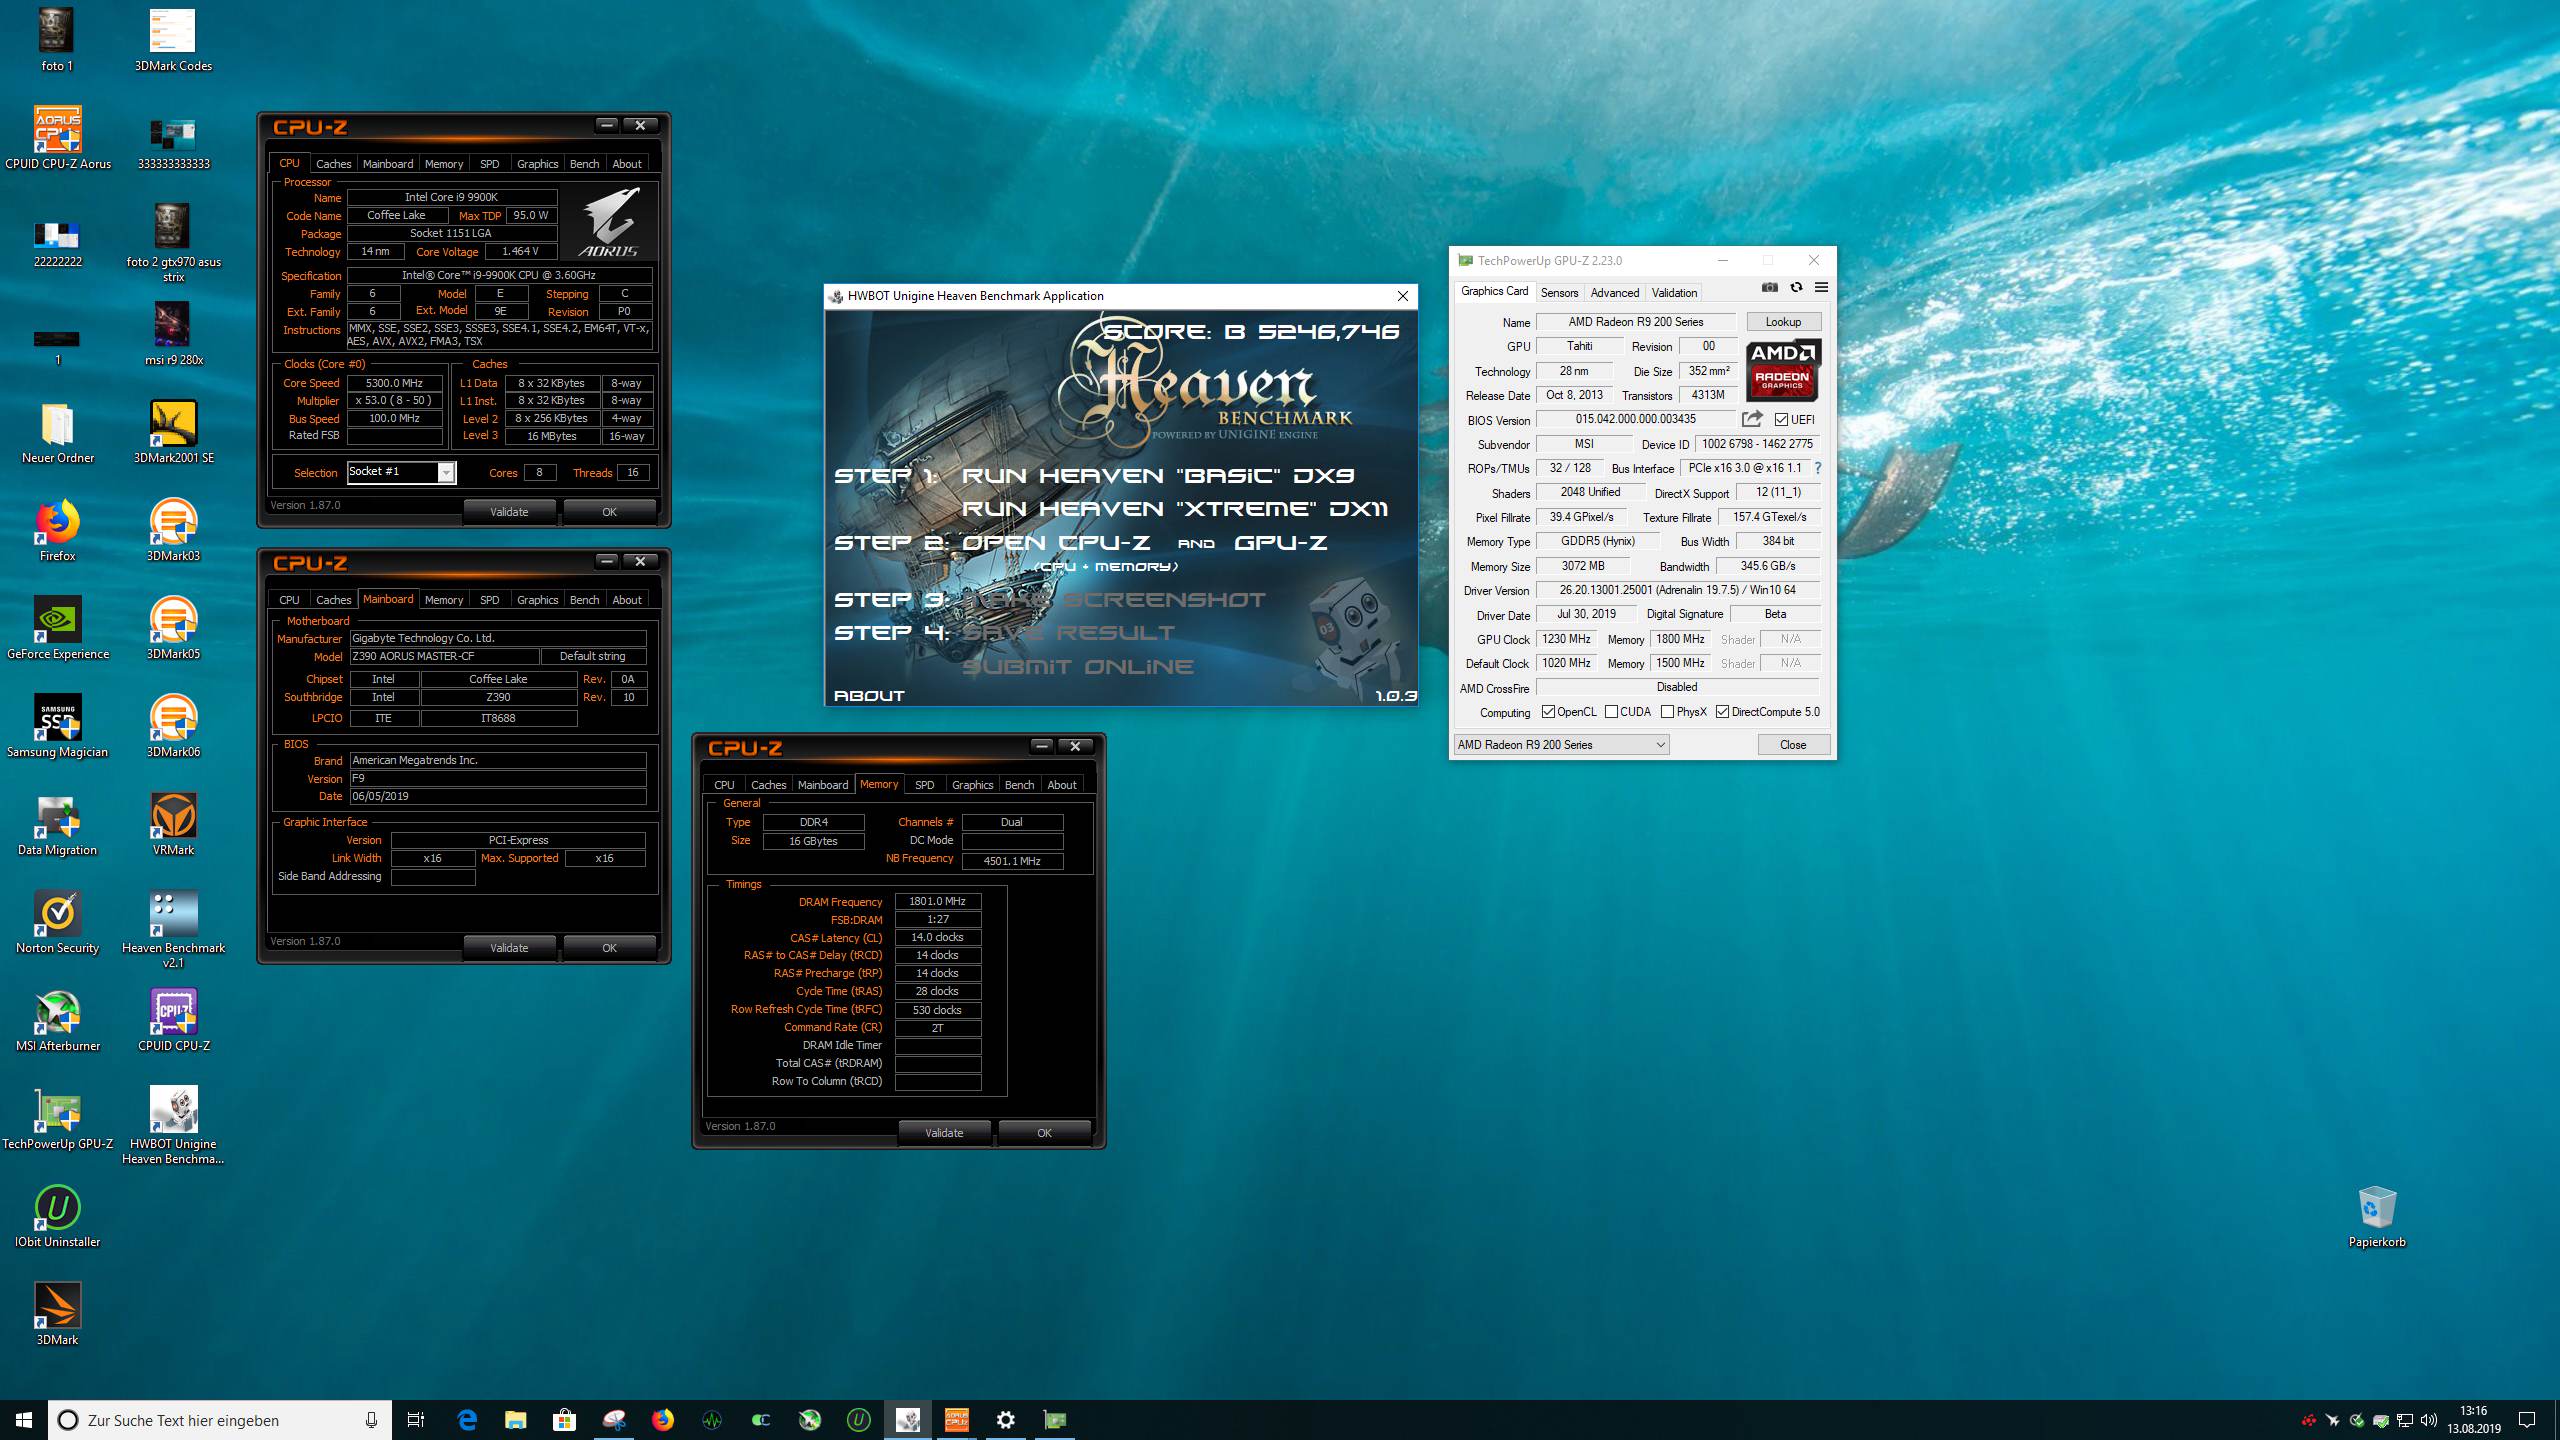
Task: Open the Heaven Benchmark v2.1 desktop icon
Action: point(173,928)
